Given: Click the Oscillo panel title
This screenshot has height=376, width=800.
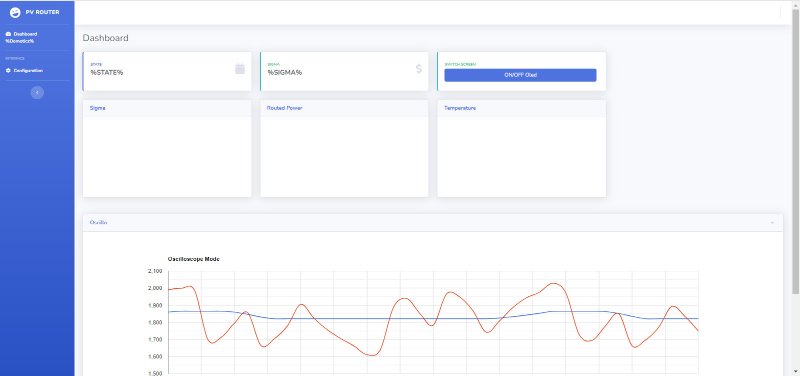Looking at the screenshot, I should pos(98,223).
